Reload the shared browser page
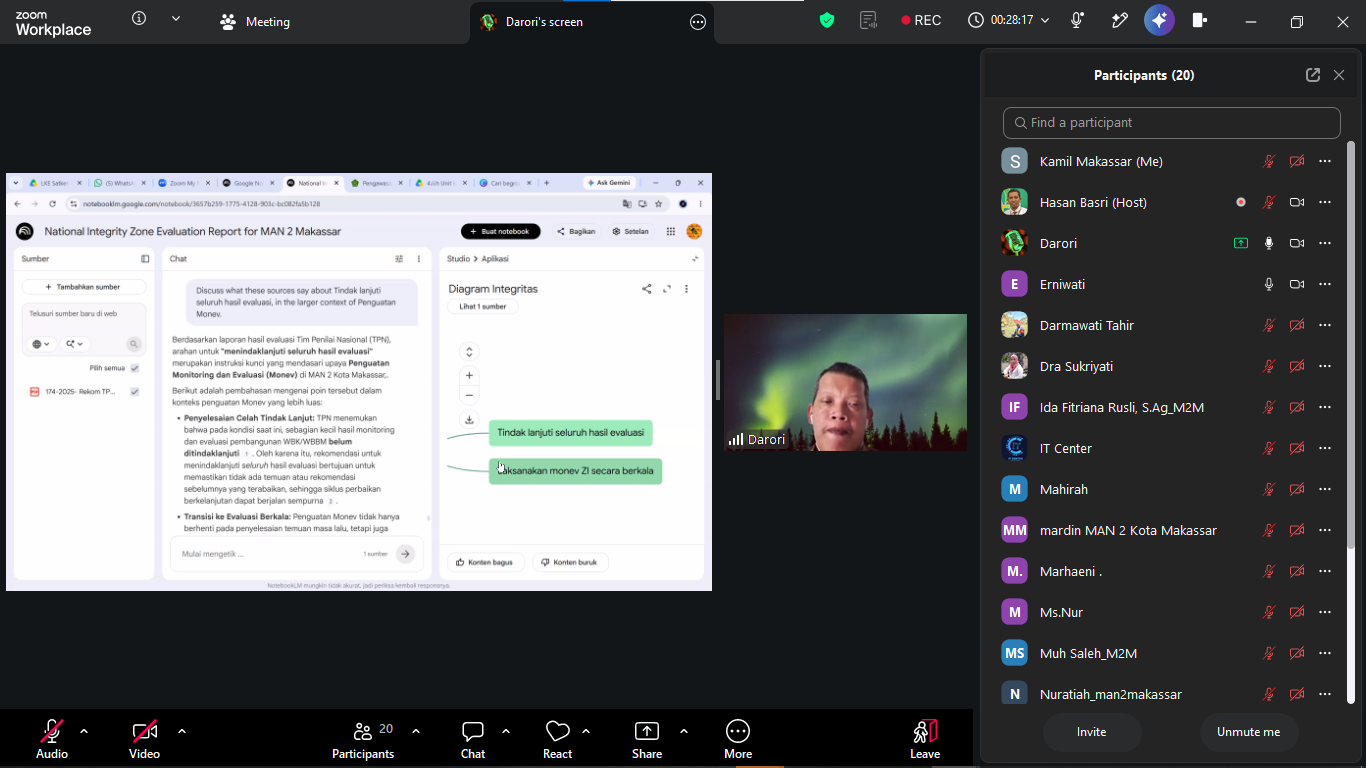Screen dimensions: 1366x768 coord(52,204)
